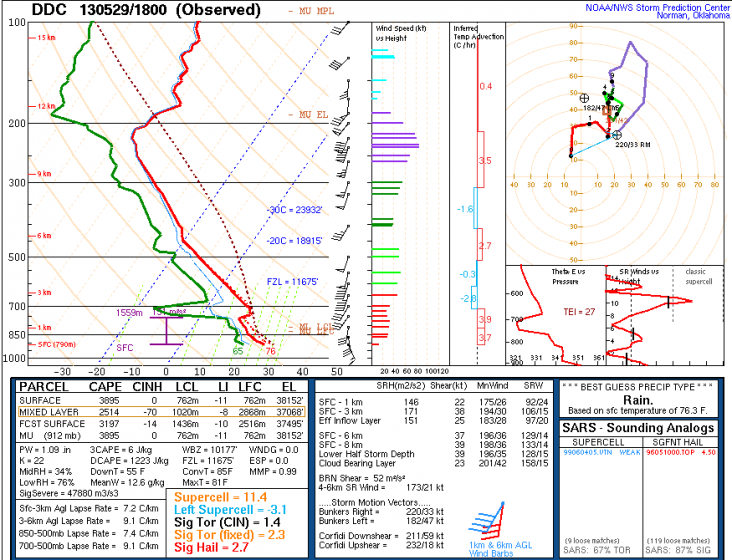Image resolution: width=732 pixels, height=560 pixels.
Task: Click the FZL = 11675' label on the skew-T
Action: (293, 282)
